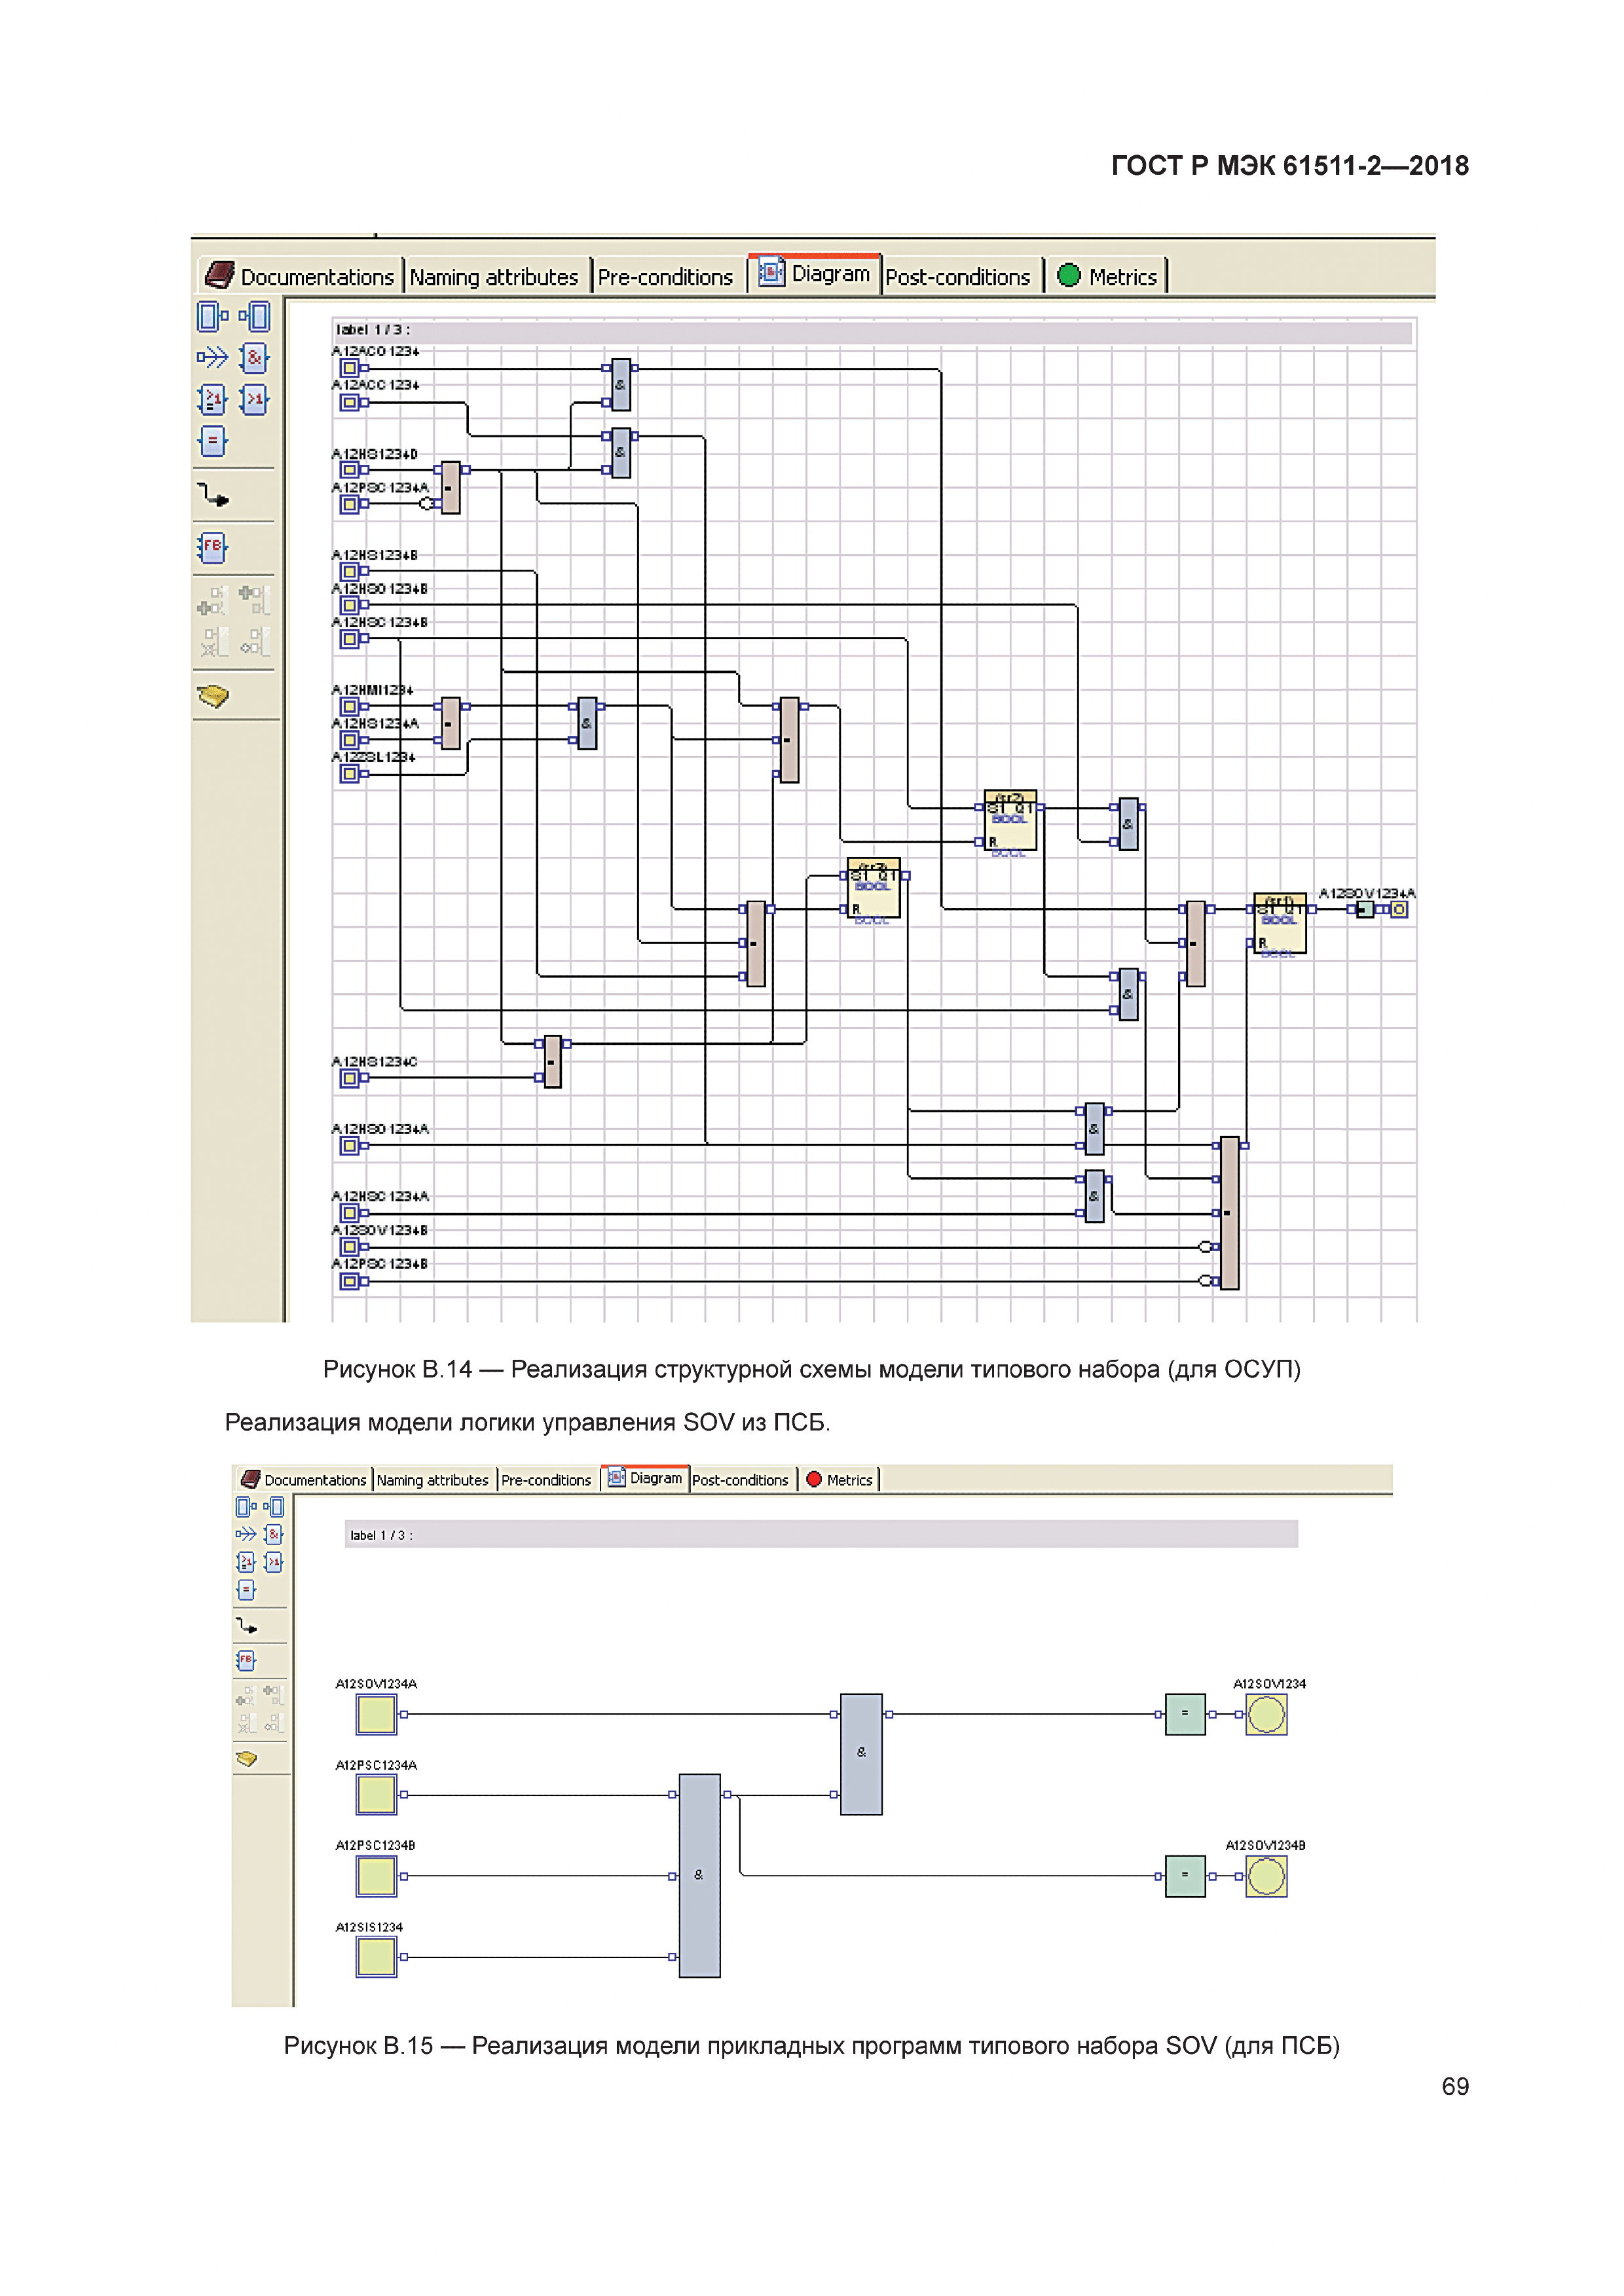The width and height of the screenshot is (1624, 2296).
Task: Click yellow input block A12PSC1234A in the lower diagram
Action: (x=376, y=1795)
